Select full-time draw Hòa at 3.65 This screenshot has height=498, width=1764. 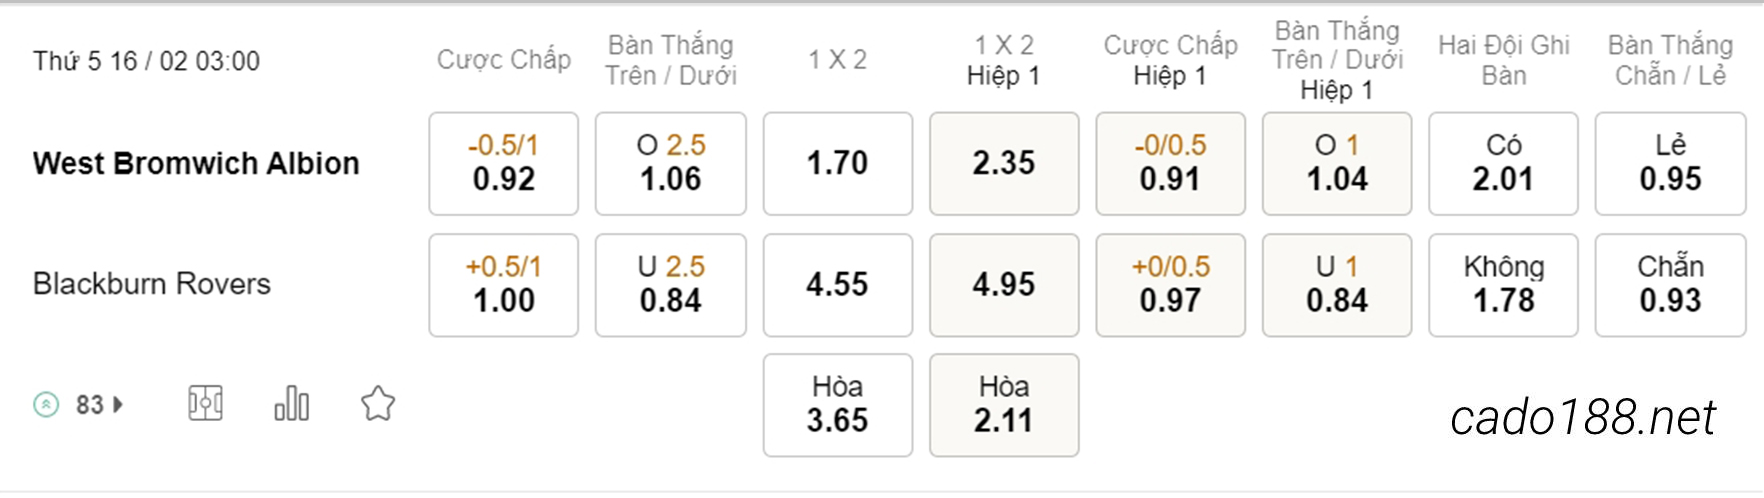point(838,405)
